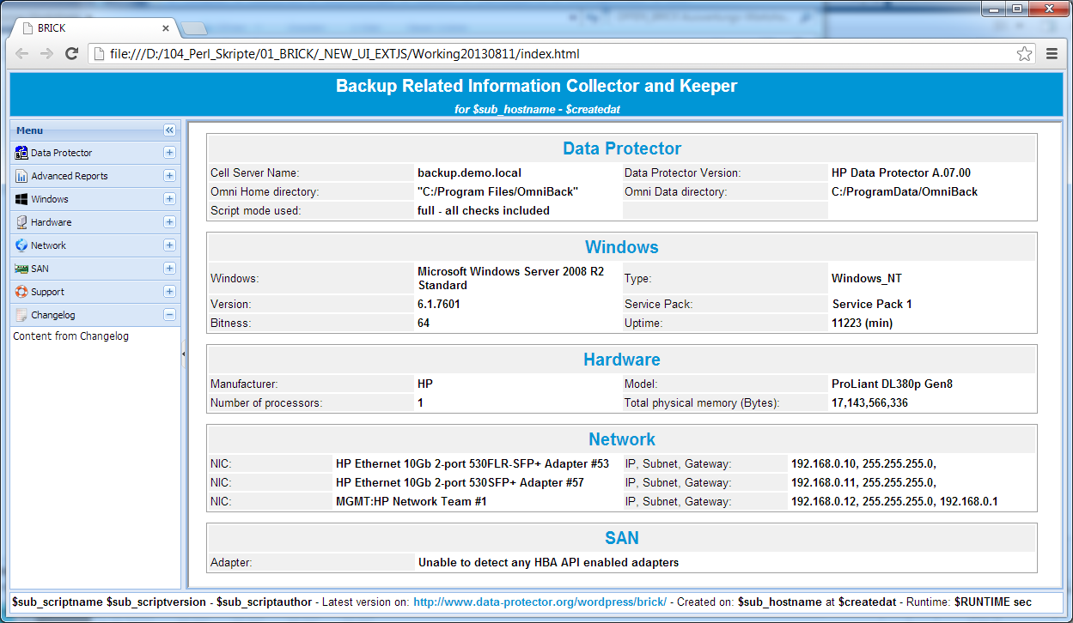
Task: Click 'C:/ProgramData/OmniBack' directory value
Action: (904, 192)
